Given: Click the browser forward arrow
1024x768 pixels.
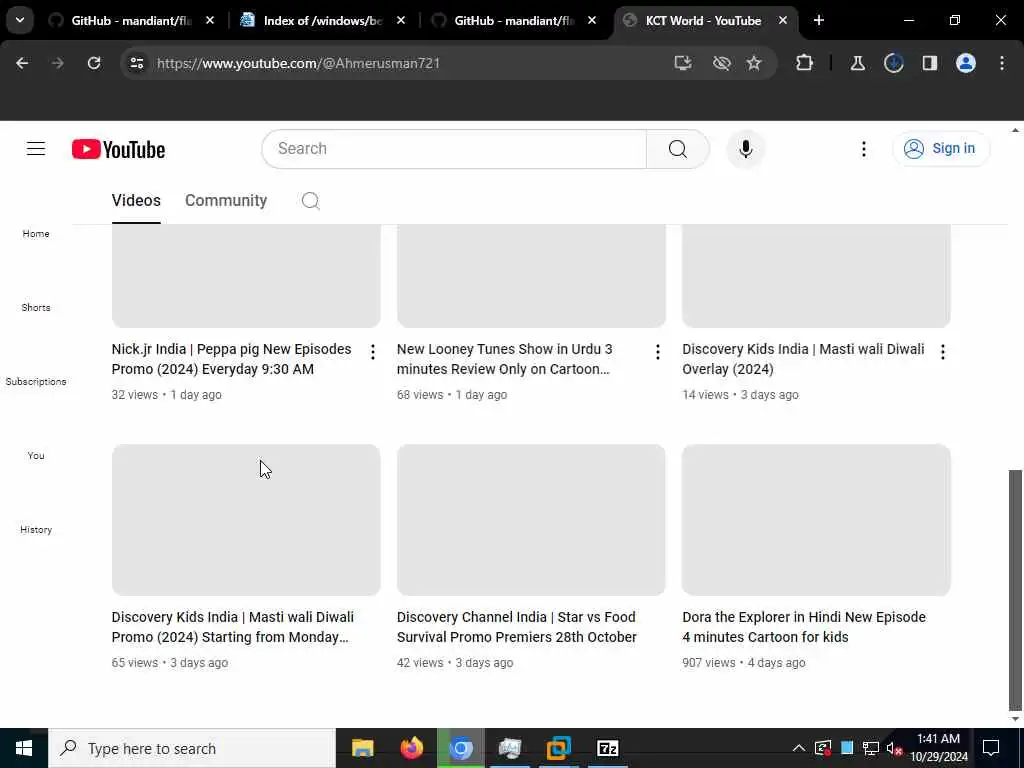Looking at the screenshot, I should click(x=58, y=63).
